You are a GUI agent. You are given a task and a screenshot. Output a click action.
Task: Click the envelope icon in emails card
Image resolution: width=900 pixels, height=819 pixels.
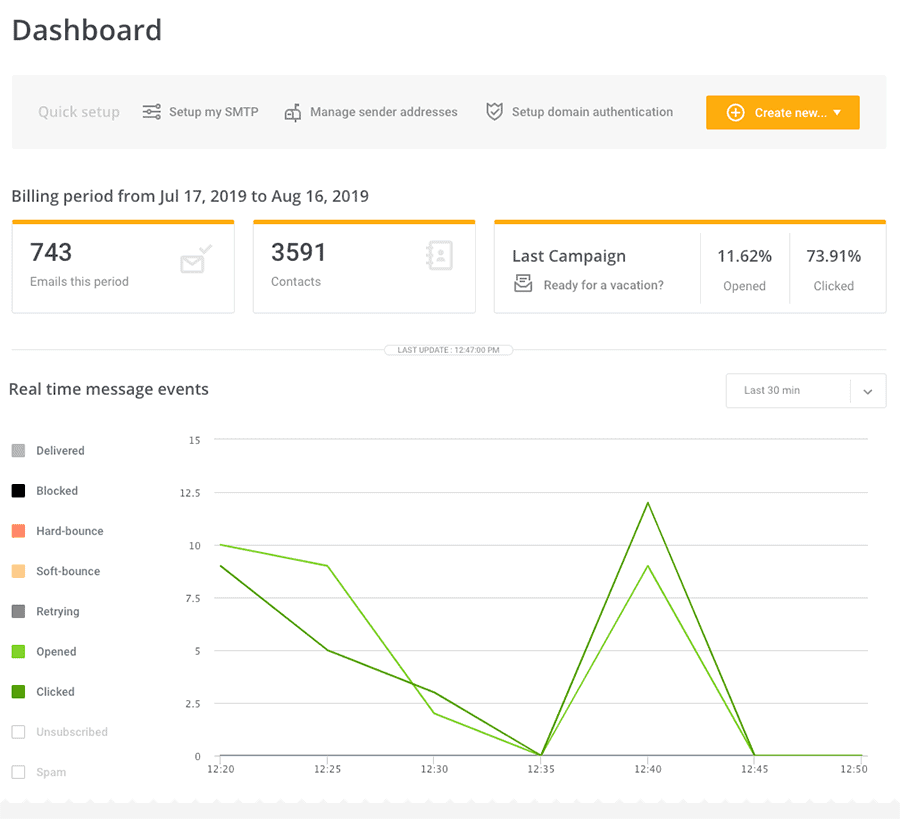point(194,262)
